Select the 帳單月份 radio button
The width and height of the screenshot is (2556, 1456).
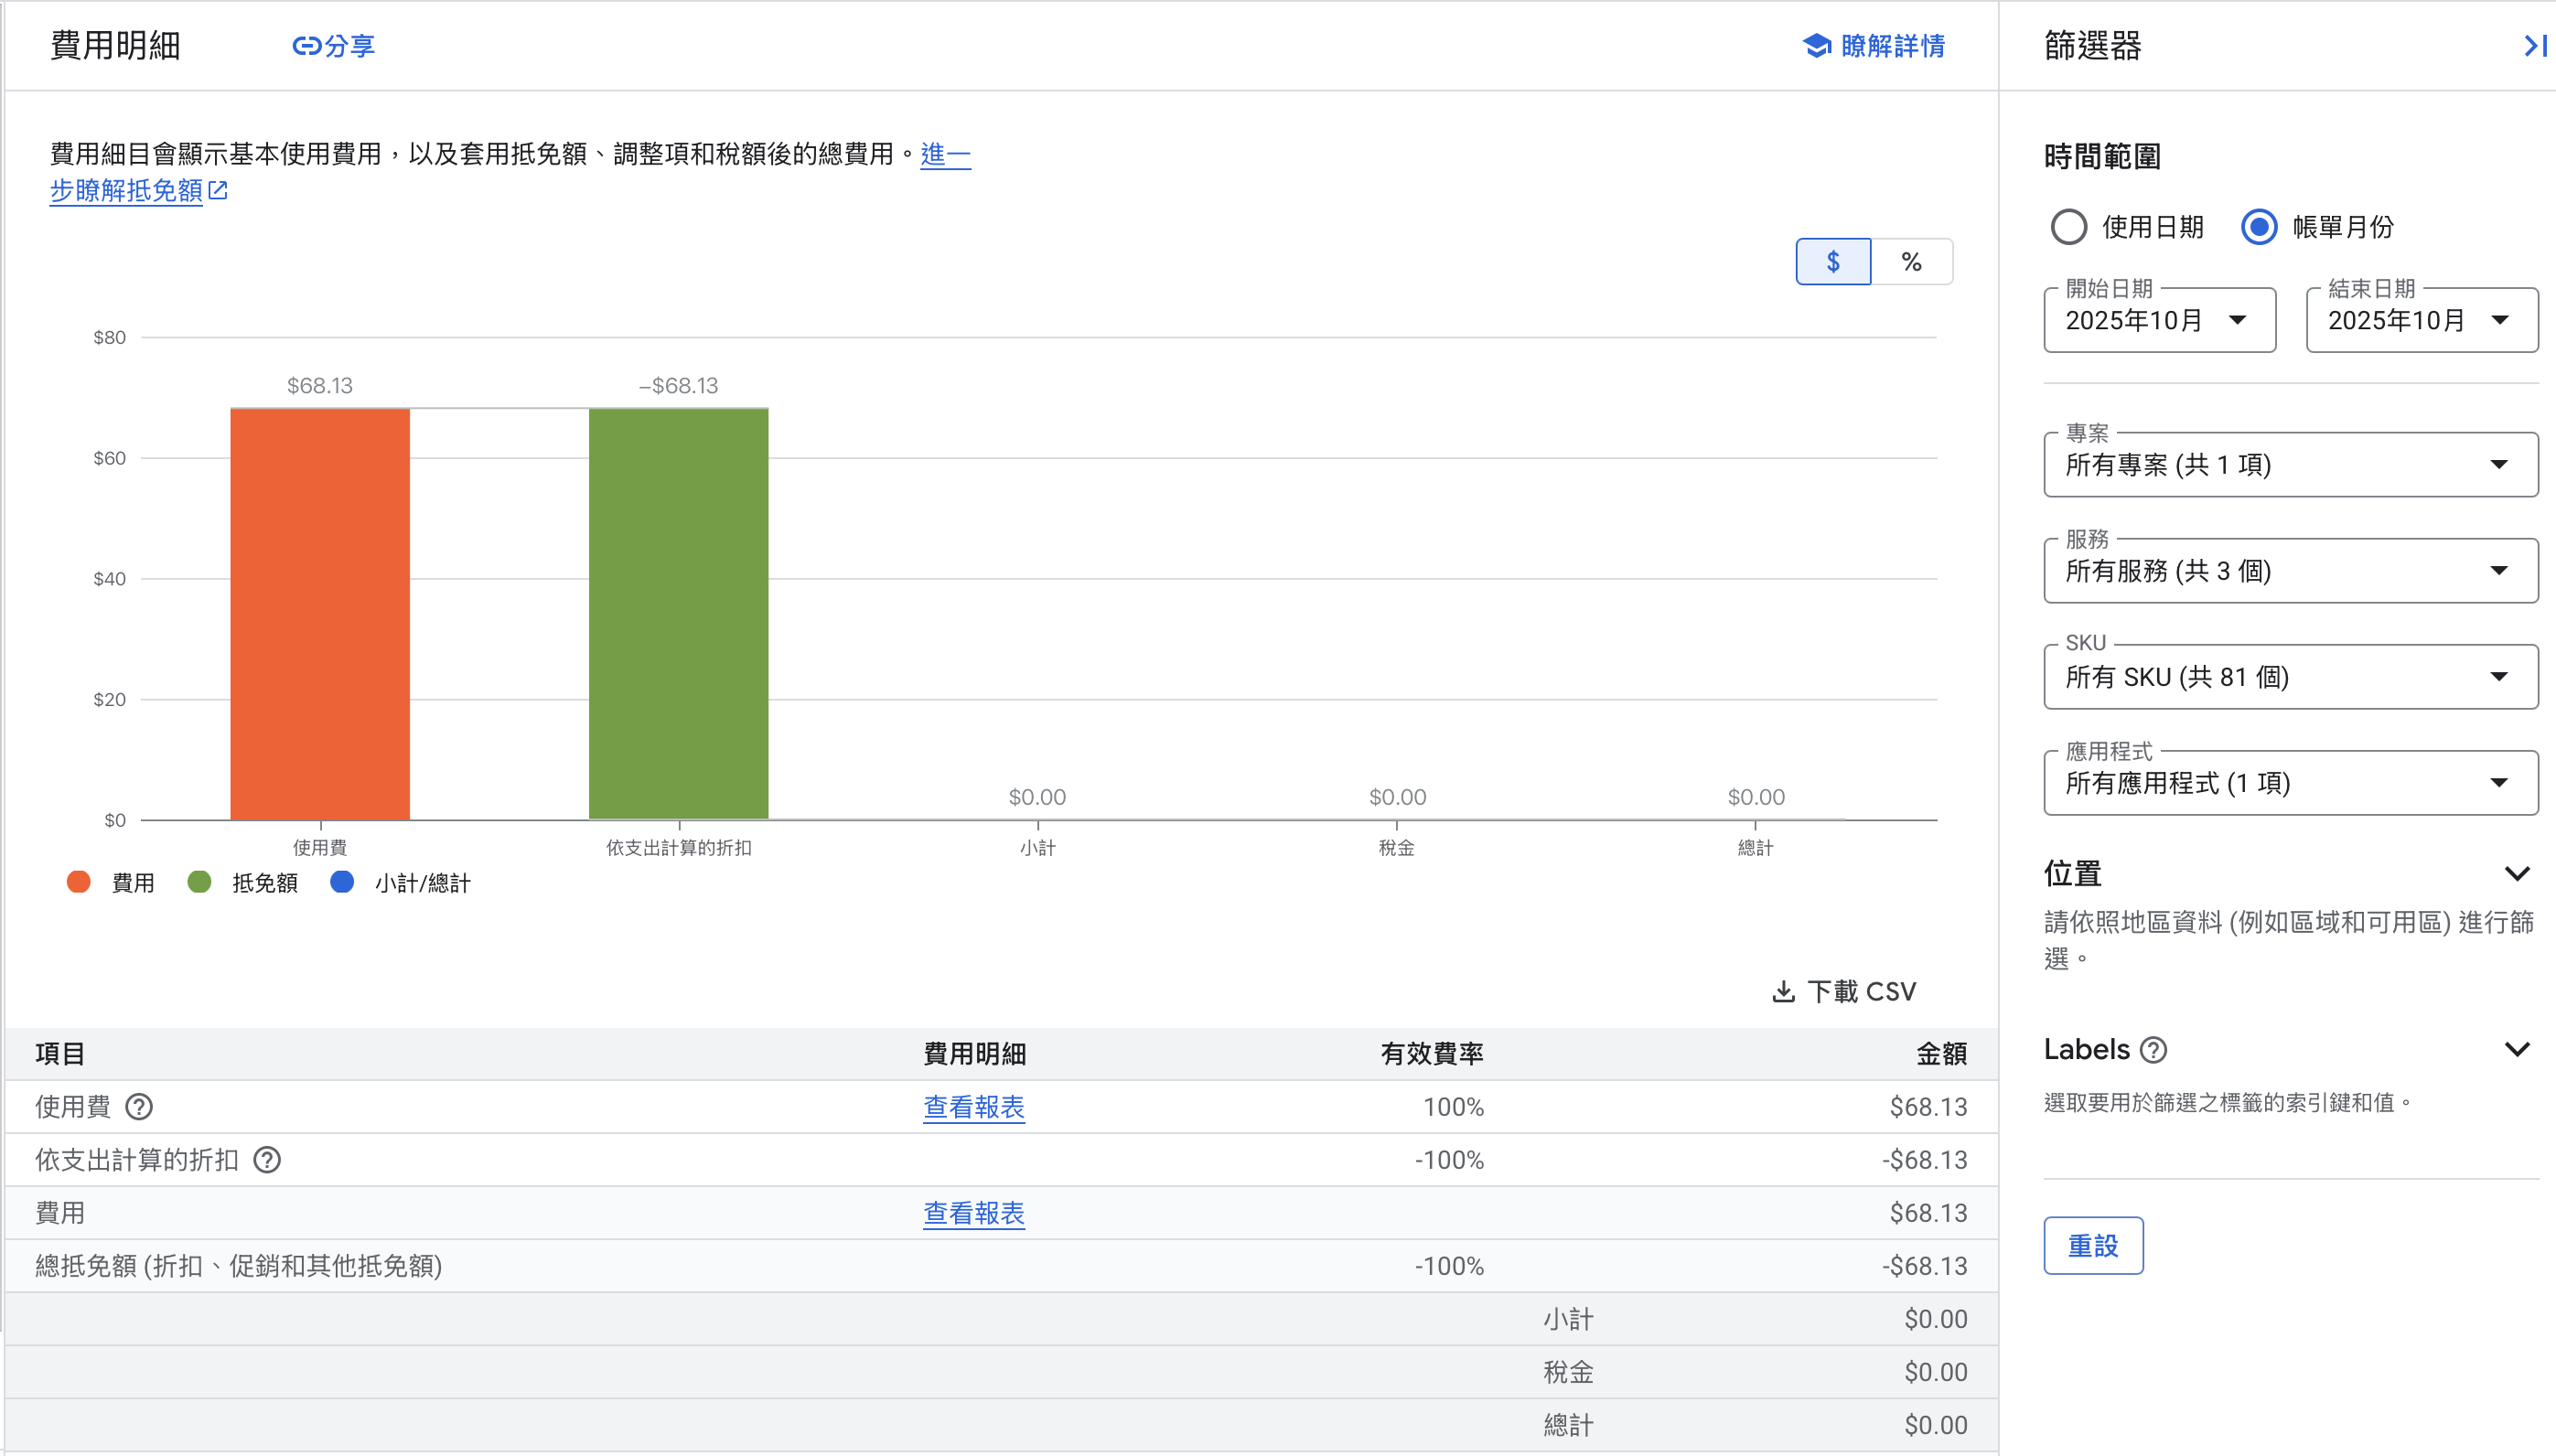pyautogui.click(x=2259, y=227)
